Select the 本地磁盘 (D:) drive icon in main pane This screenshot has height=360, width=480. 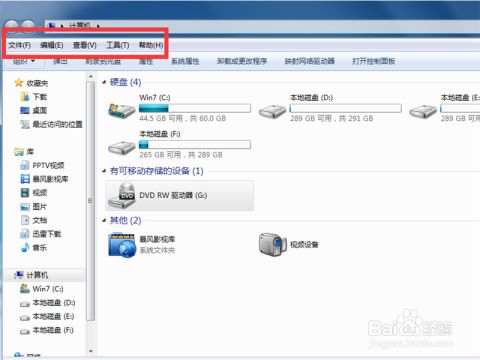tap(272, 112)
